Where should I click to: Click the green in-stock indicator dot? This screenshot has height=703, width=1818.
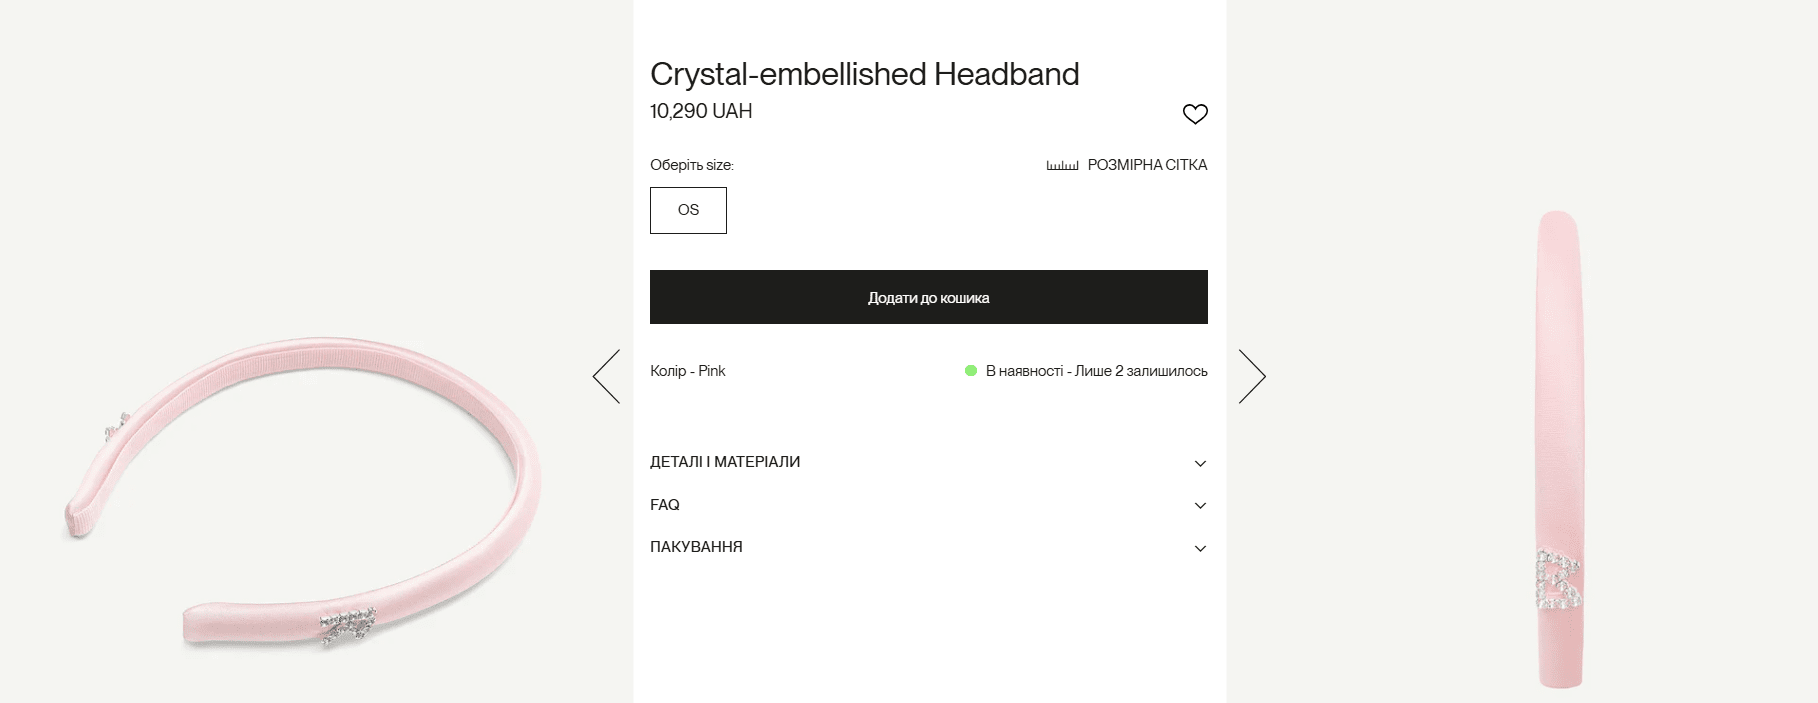(970, 371)
